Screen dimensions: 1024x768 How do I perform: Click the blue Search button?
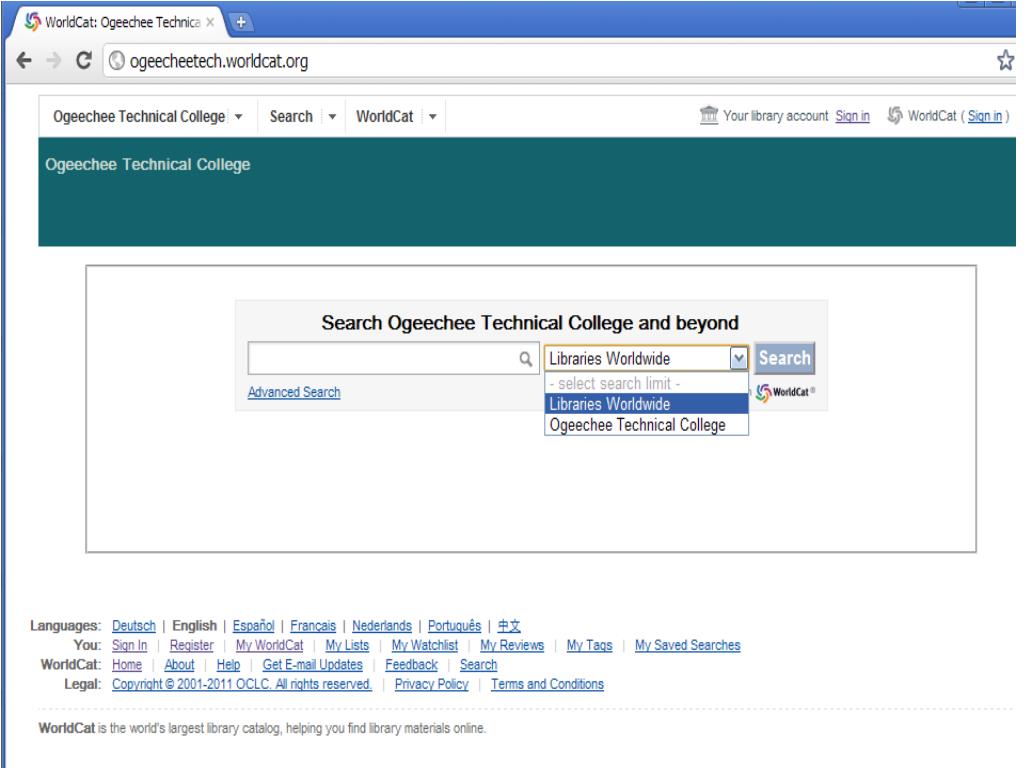coord(784,358)
